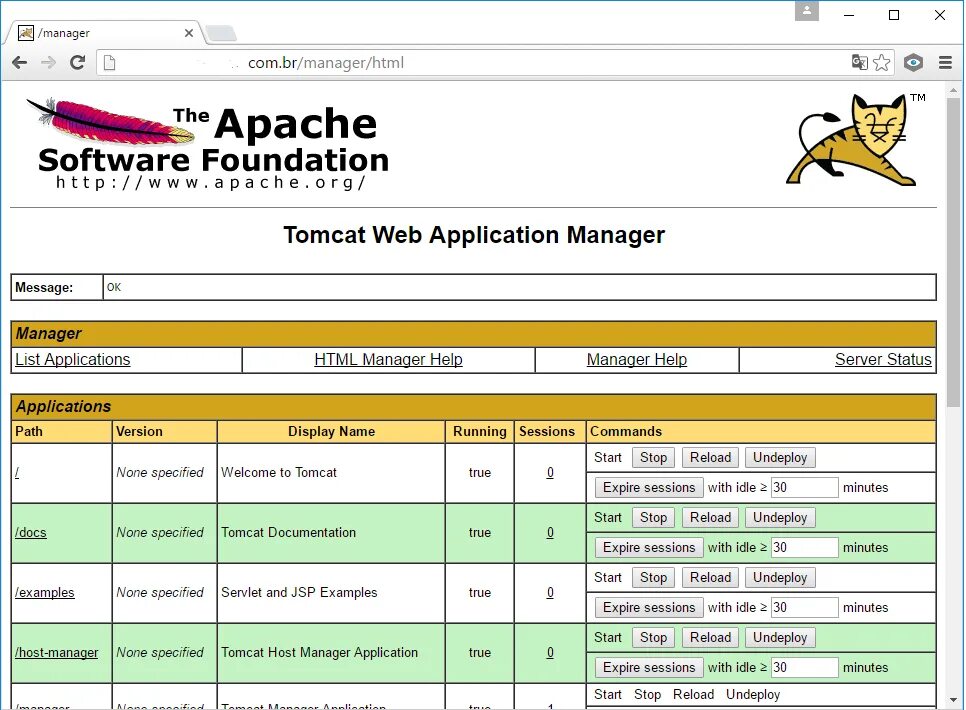Expire sessions for root application
This screenshot has height=710, width=966.
click(649, 488)
